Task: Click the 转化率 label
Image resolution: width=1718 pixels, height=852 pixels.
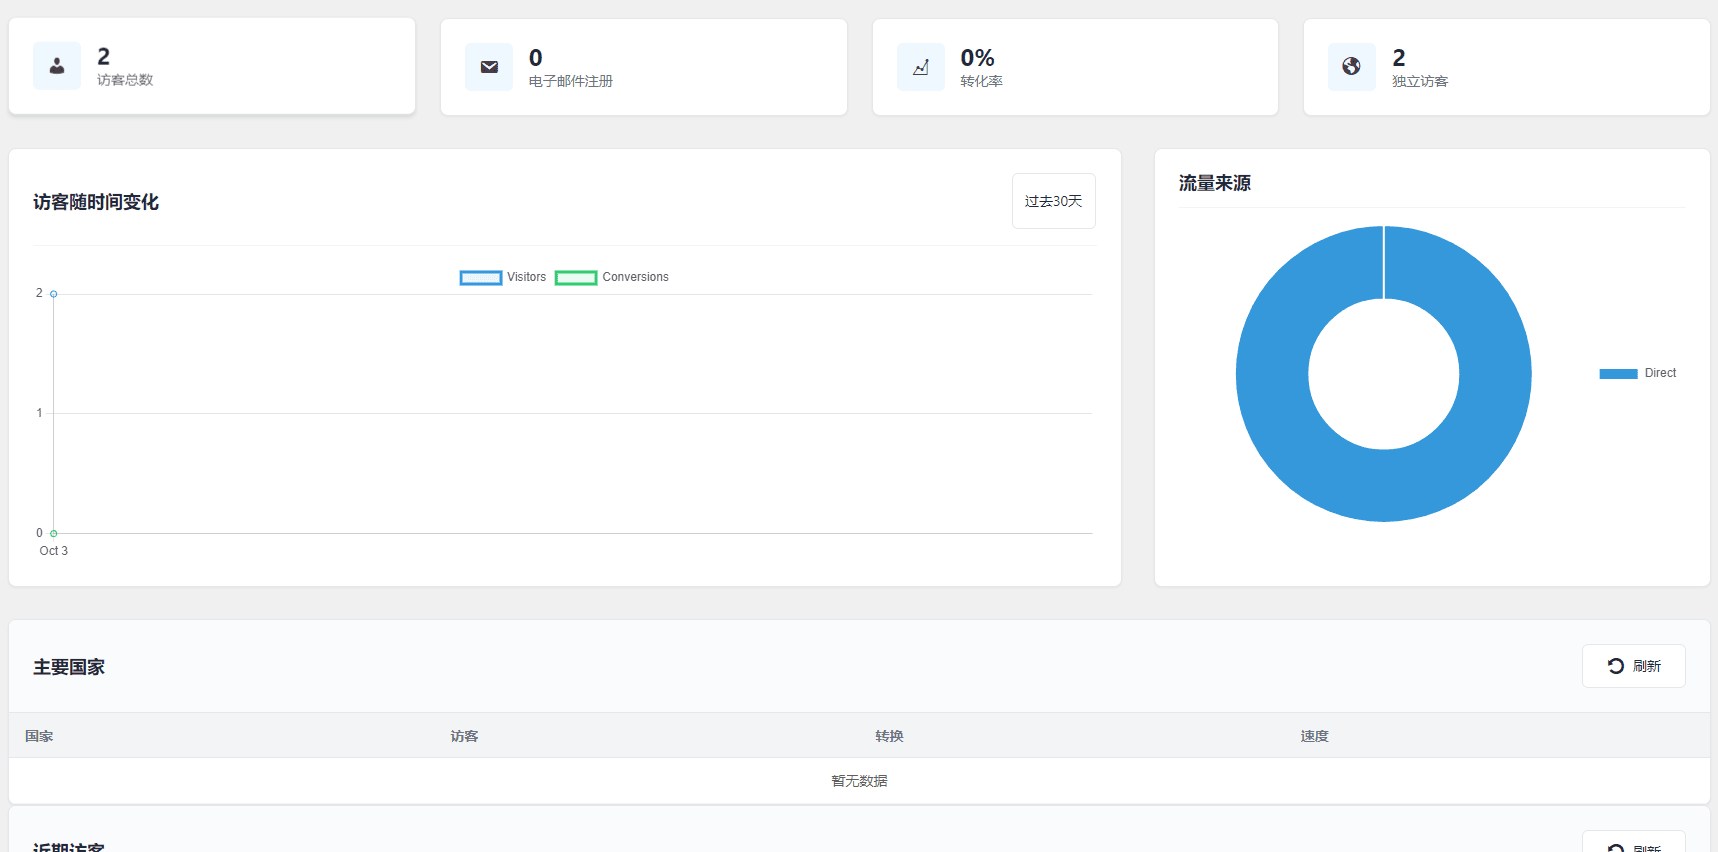Action: click(x=982, y=81)
